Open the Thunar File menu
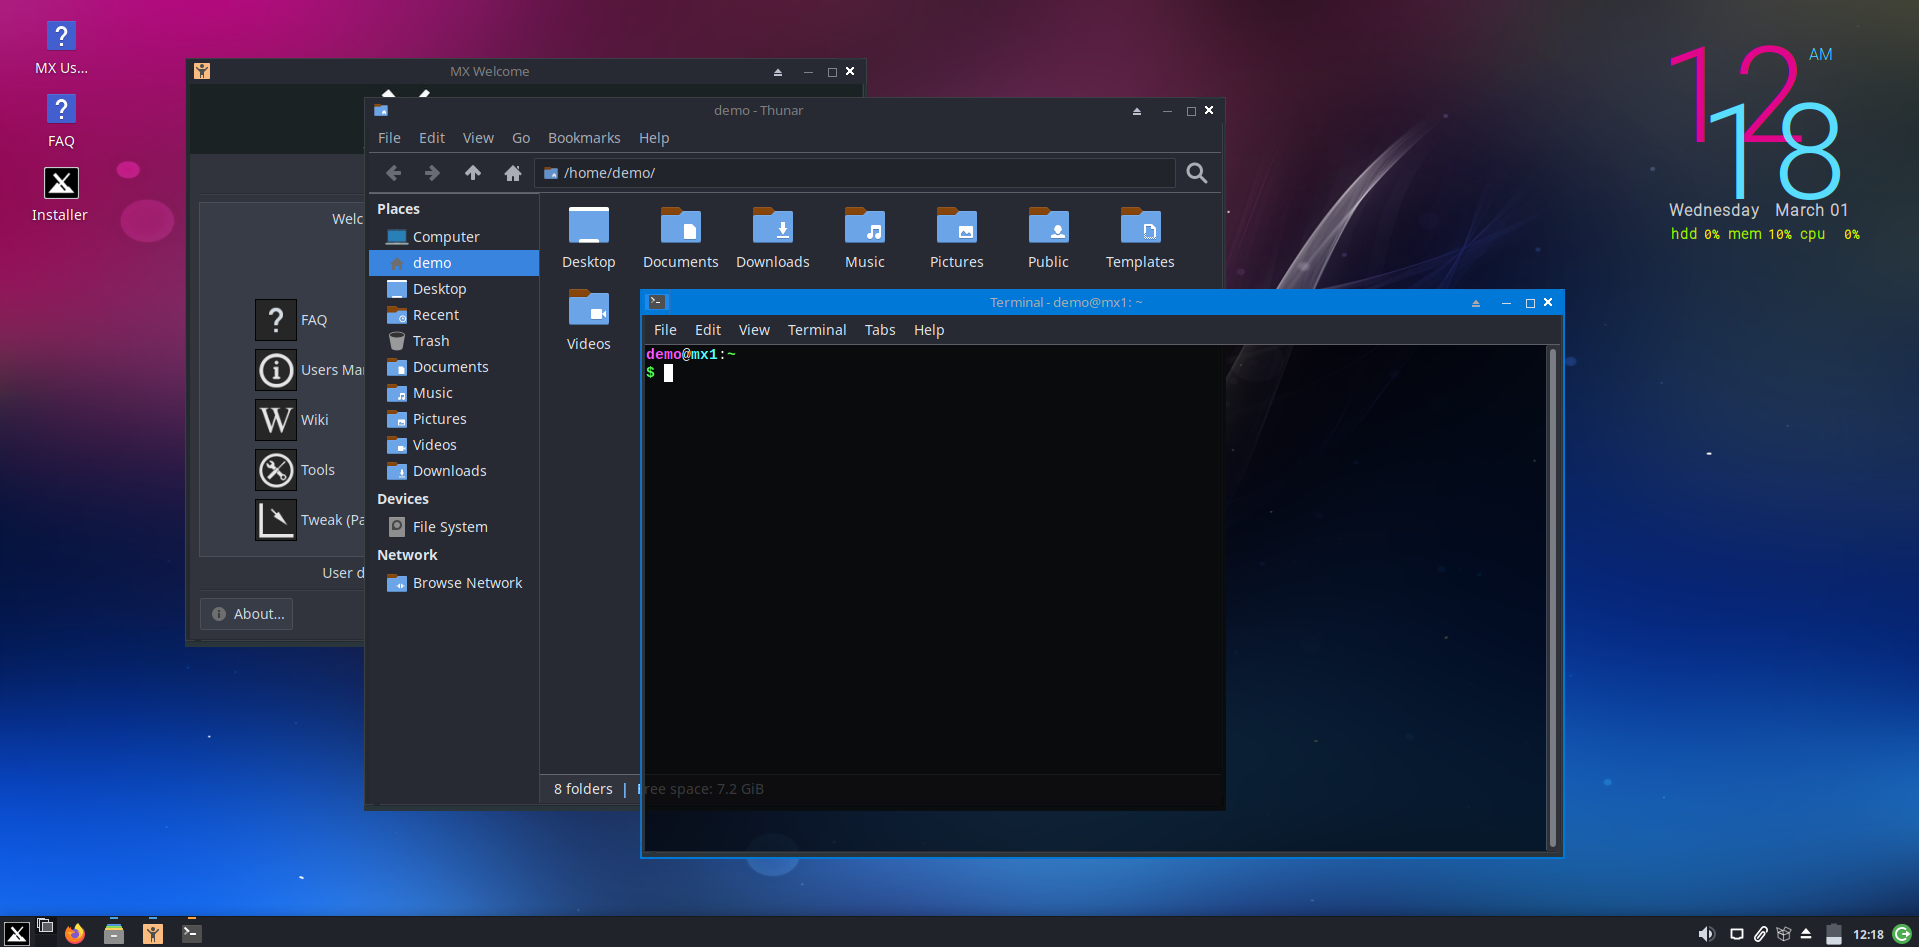The height and width of the screenshot is (947, 1919). 389,138
